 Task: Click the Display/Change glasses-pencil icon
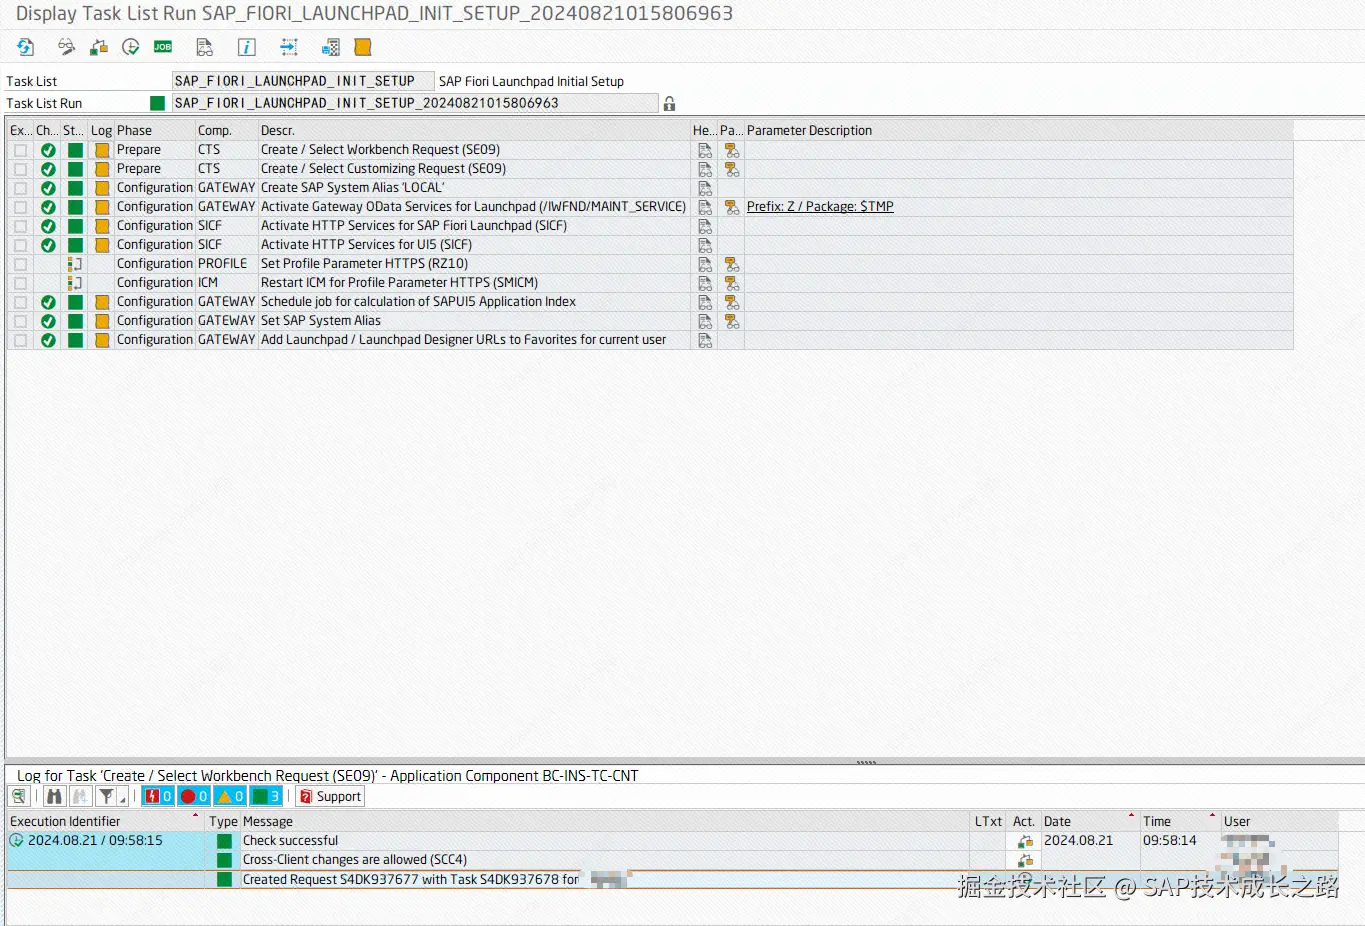(66, 47)
